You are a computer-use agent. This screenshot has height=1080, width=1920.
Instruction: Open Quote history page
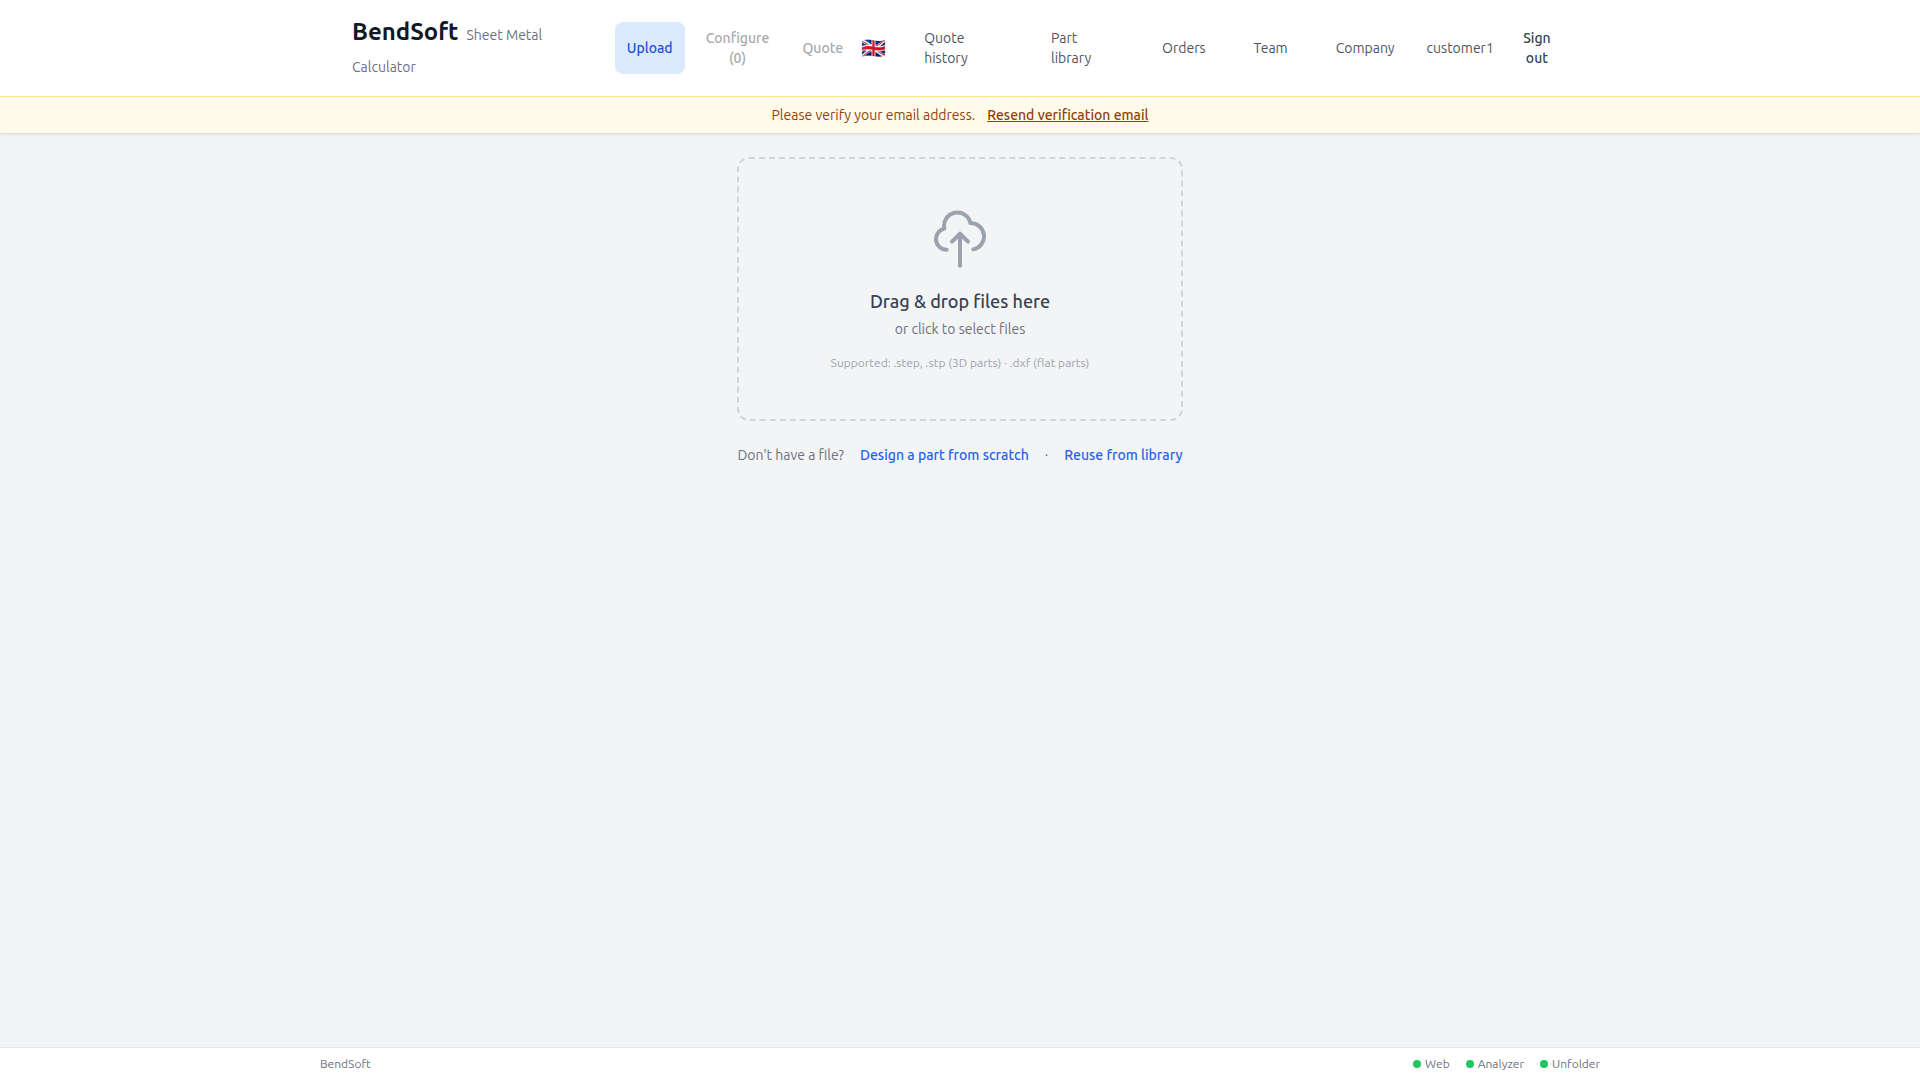click(946, 48)
